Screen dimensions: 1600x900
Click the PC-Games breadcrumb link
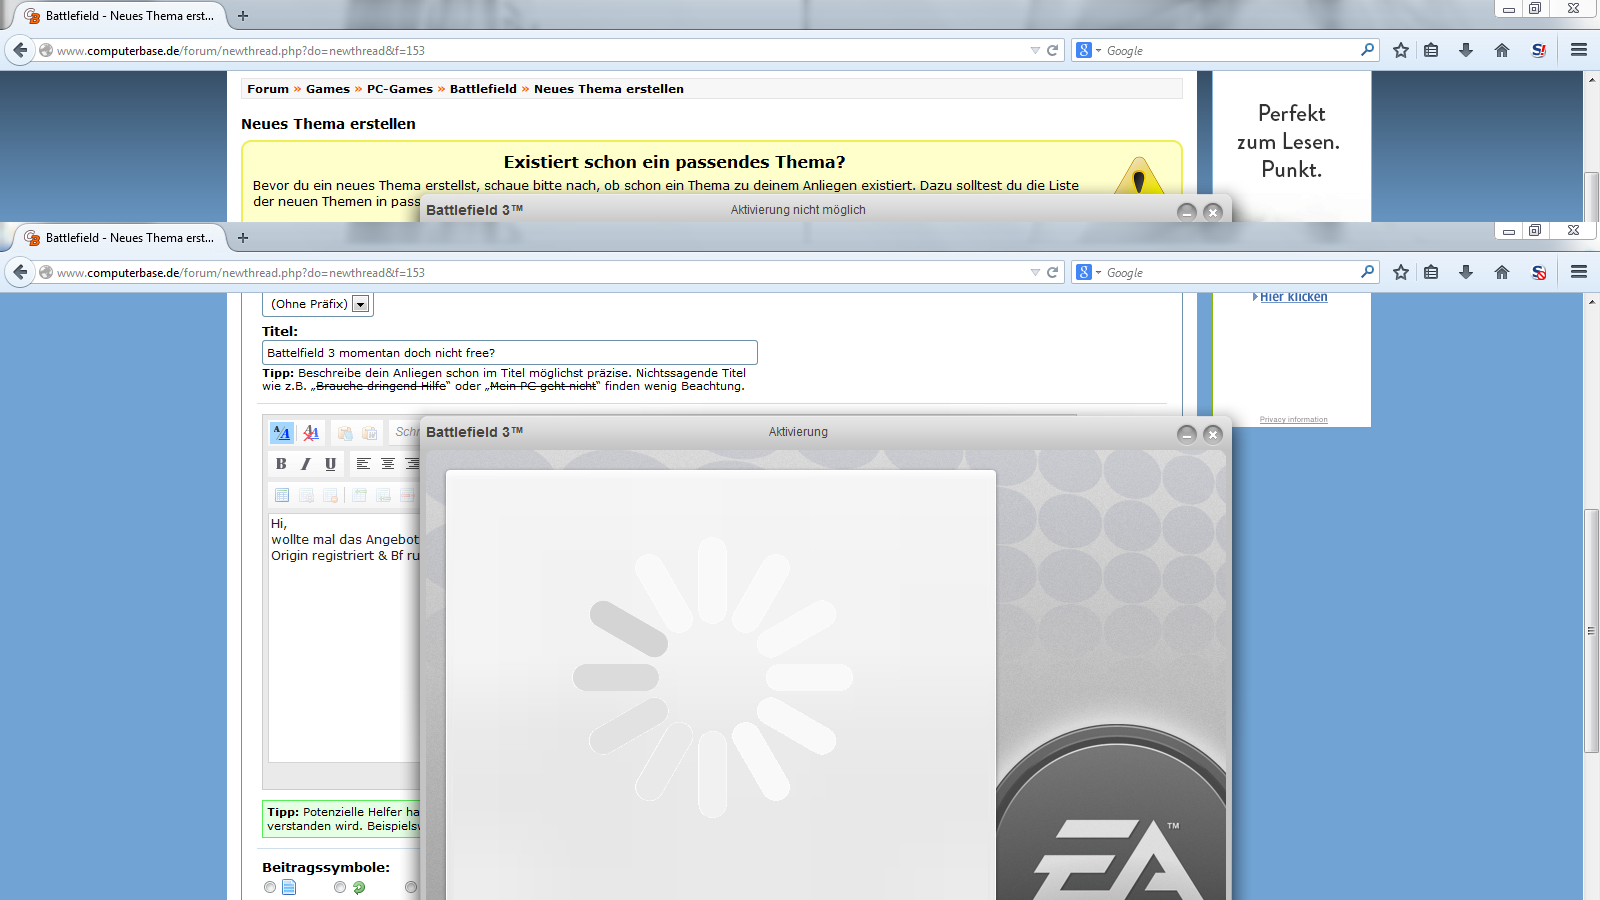(400, 89)
